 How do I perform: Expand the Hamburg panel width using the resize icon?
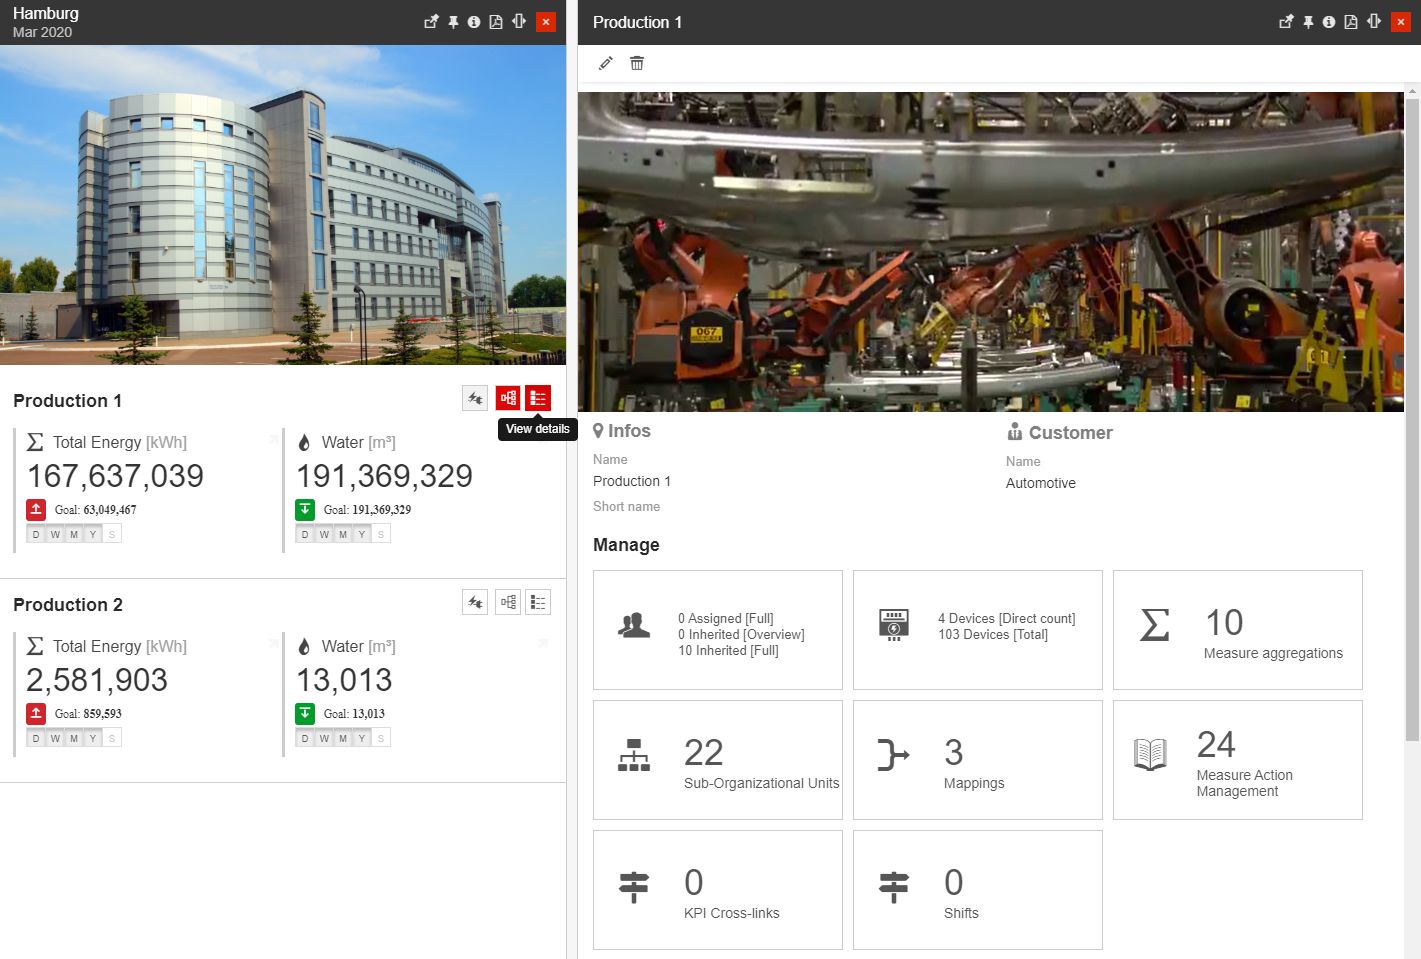tap(519, 22)
